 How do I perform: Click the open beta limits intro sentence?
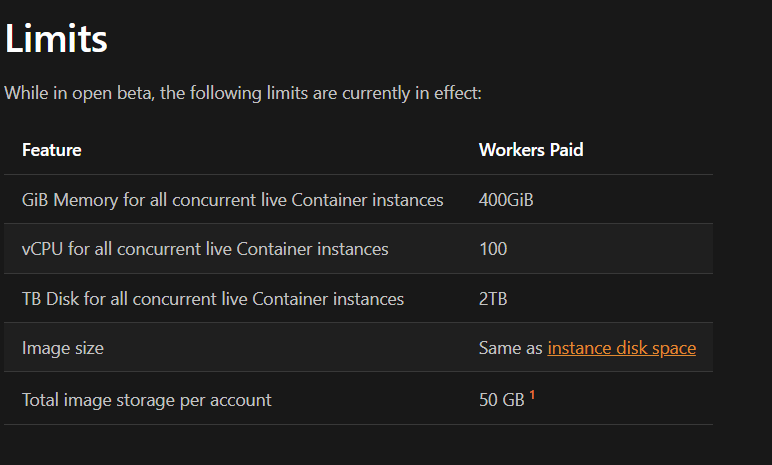pos(243,93)
